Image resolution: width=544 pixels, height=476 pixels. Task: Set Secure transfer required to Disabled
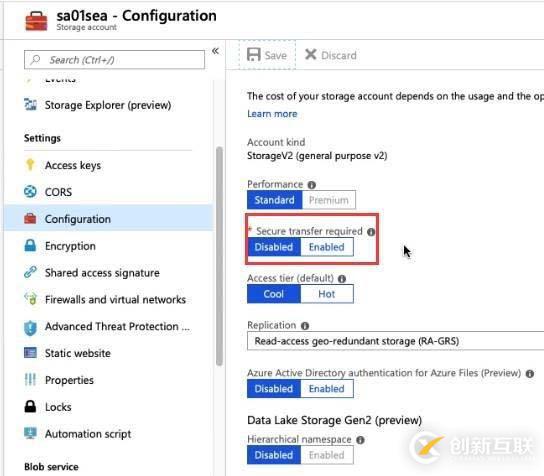pos(274,247)
